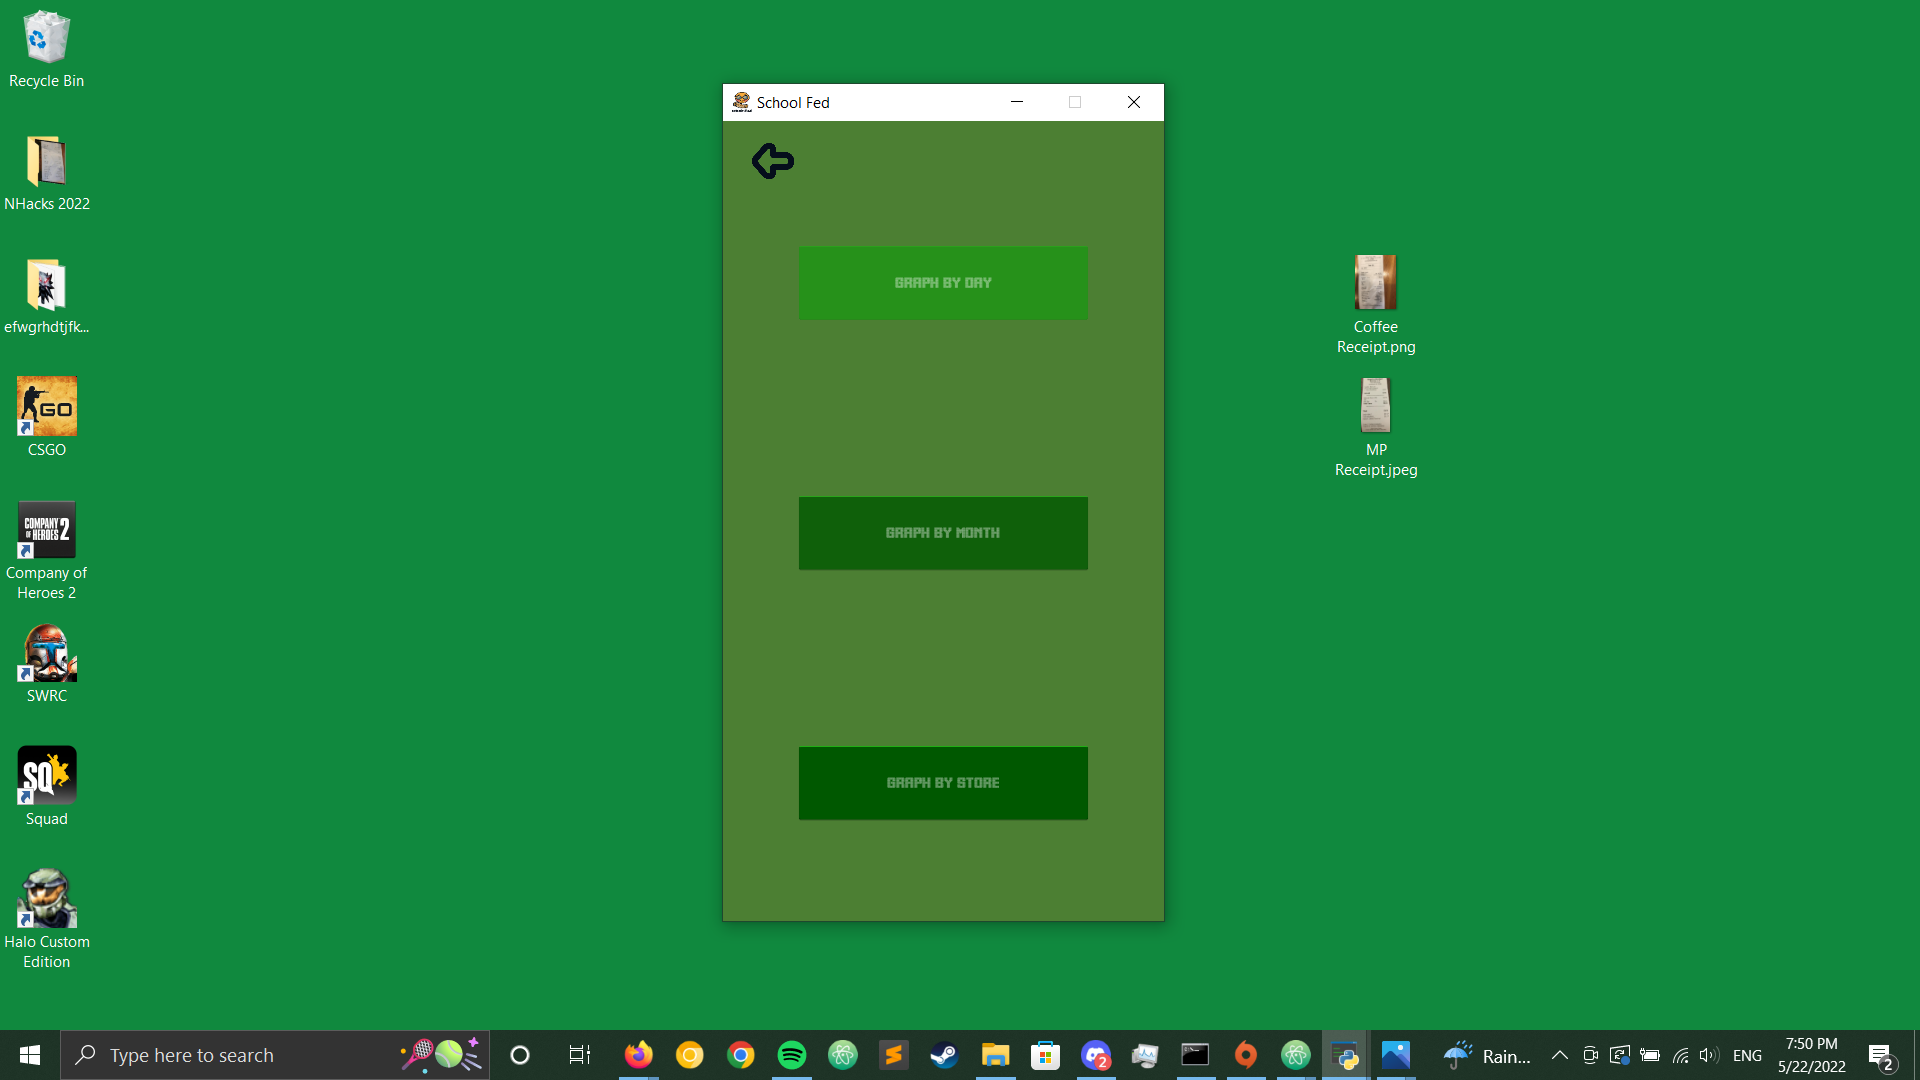Open File Explorer from taskbar
Screen dimensions: 1920x1080
[x=995, y=1055]
